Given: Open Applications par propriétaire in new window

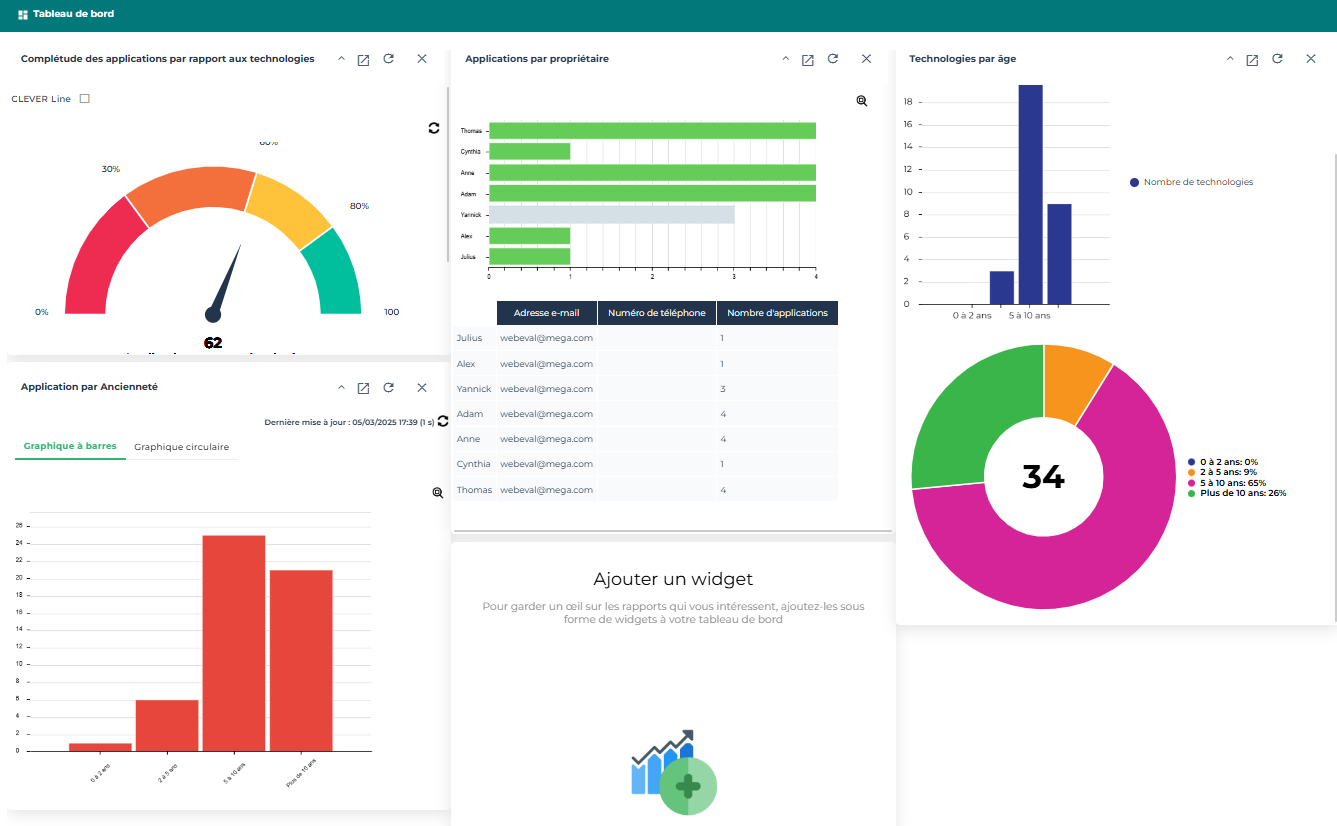Looking at the screenshot, I should 807,60.
